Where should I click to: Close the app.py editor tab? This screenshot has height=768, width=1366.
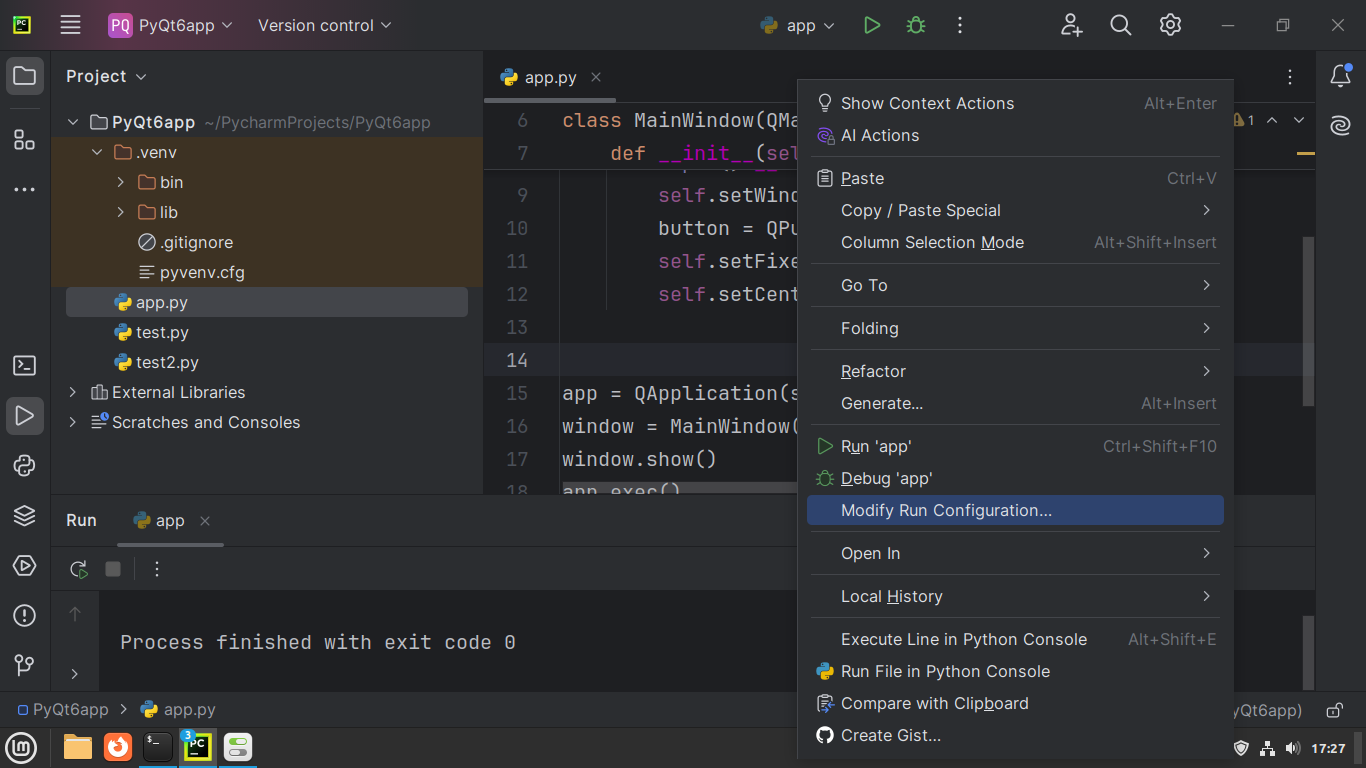tap(596, 77)
